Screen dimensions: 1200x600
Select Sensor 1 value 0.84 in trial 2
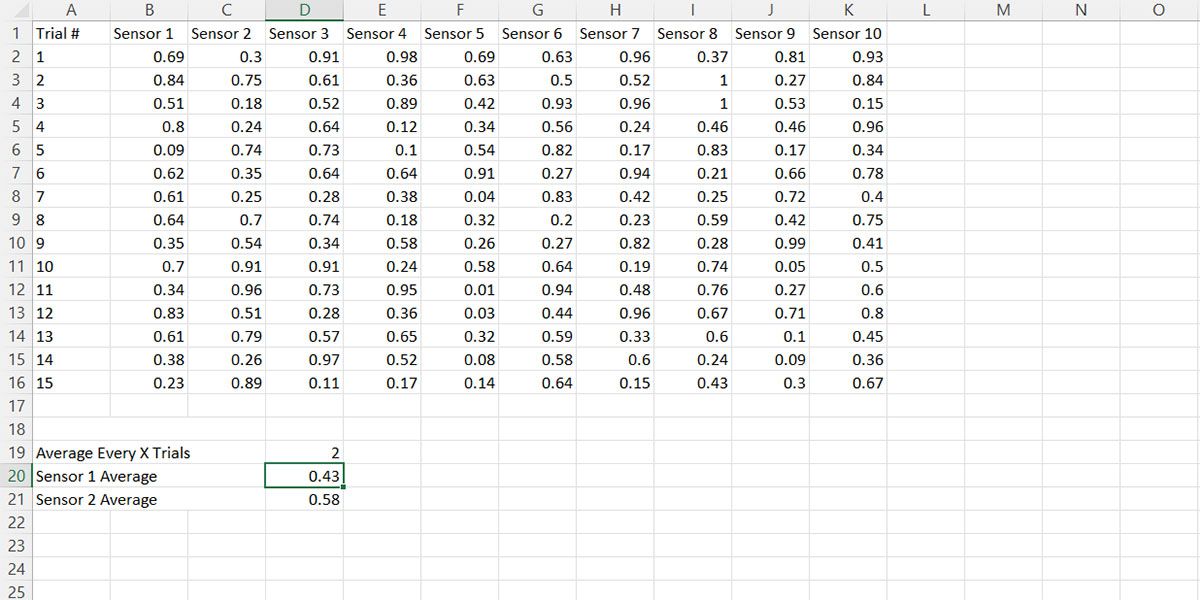tap(149, 80)
